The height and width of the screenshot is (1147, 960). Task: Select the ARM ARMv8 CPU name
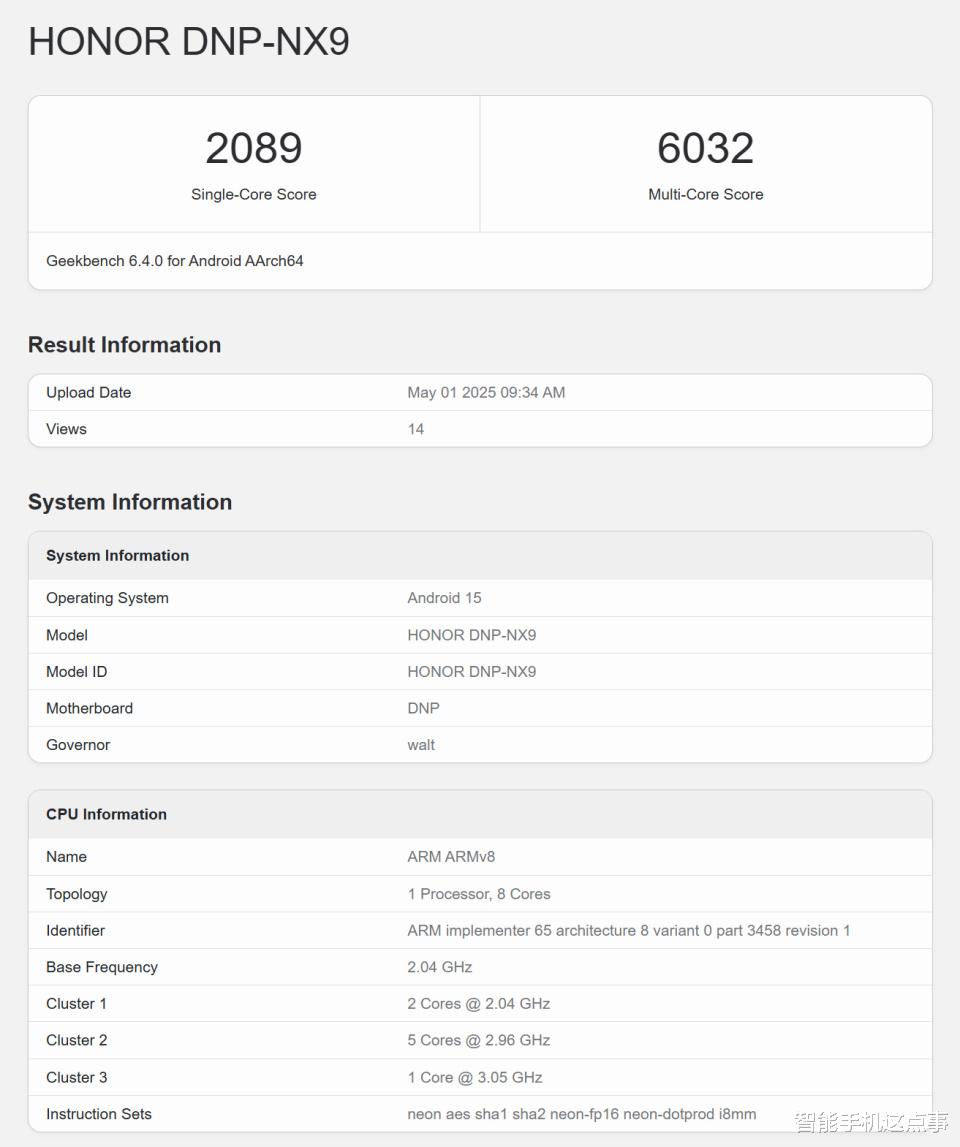[x=451, y=857]
